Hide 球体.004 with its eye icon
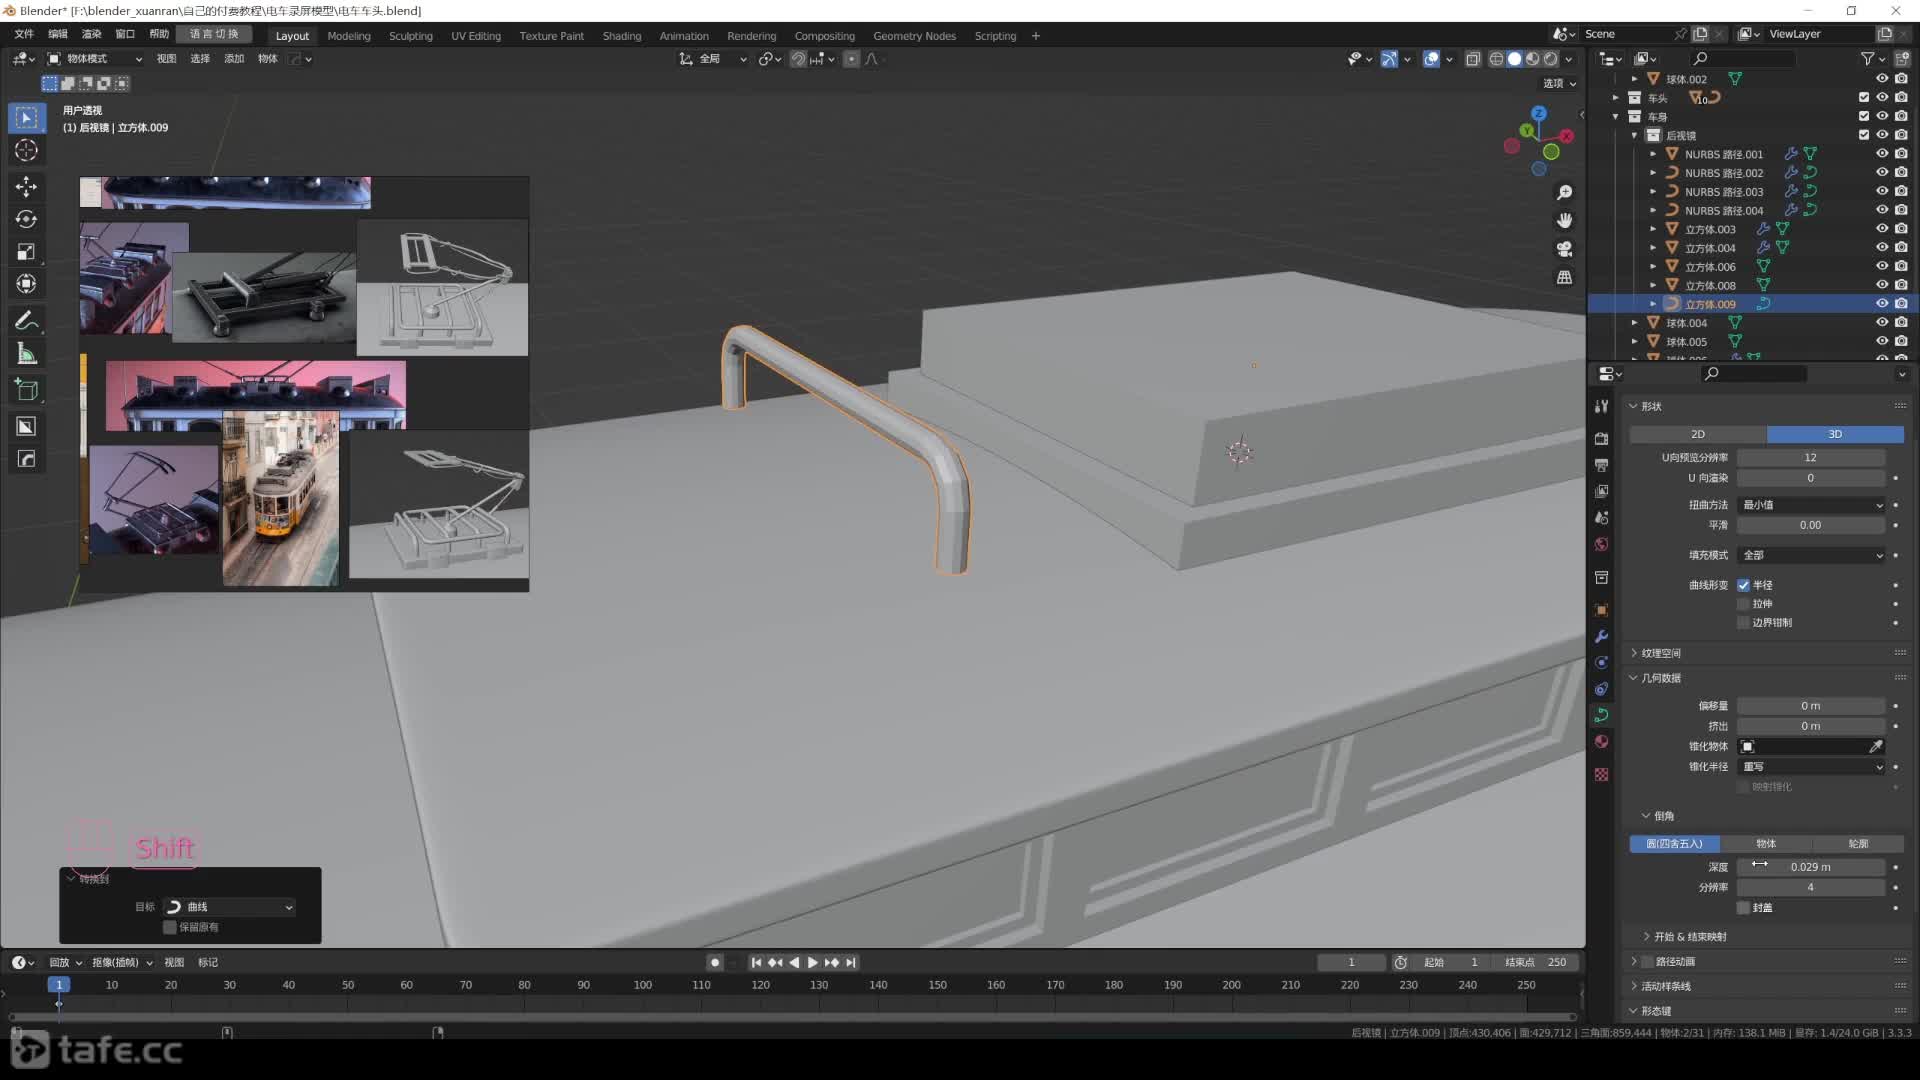 [x=1882, y=323]
